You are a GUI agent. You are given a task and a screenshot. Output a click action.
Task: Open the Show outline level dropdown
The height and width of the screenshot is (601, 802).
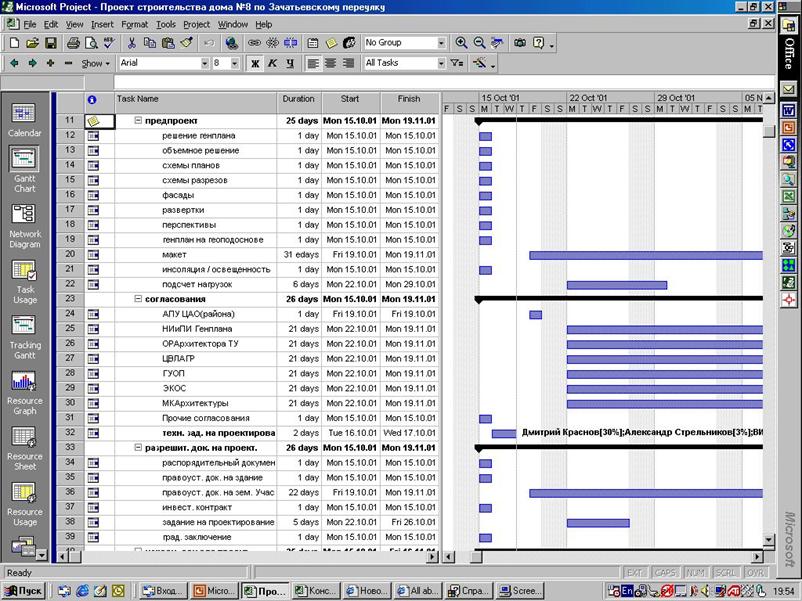pos(96,63)
